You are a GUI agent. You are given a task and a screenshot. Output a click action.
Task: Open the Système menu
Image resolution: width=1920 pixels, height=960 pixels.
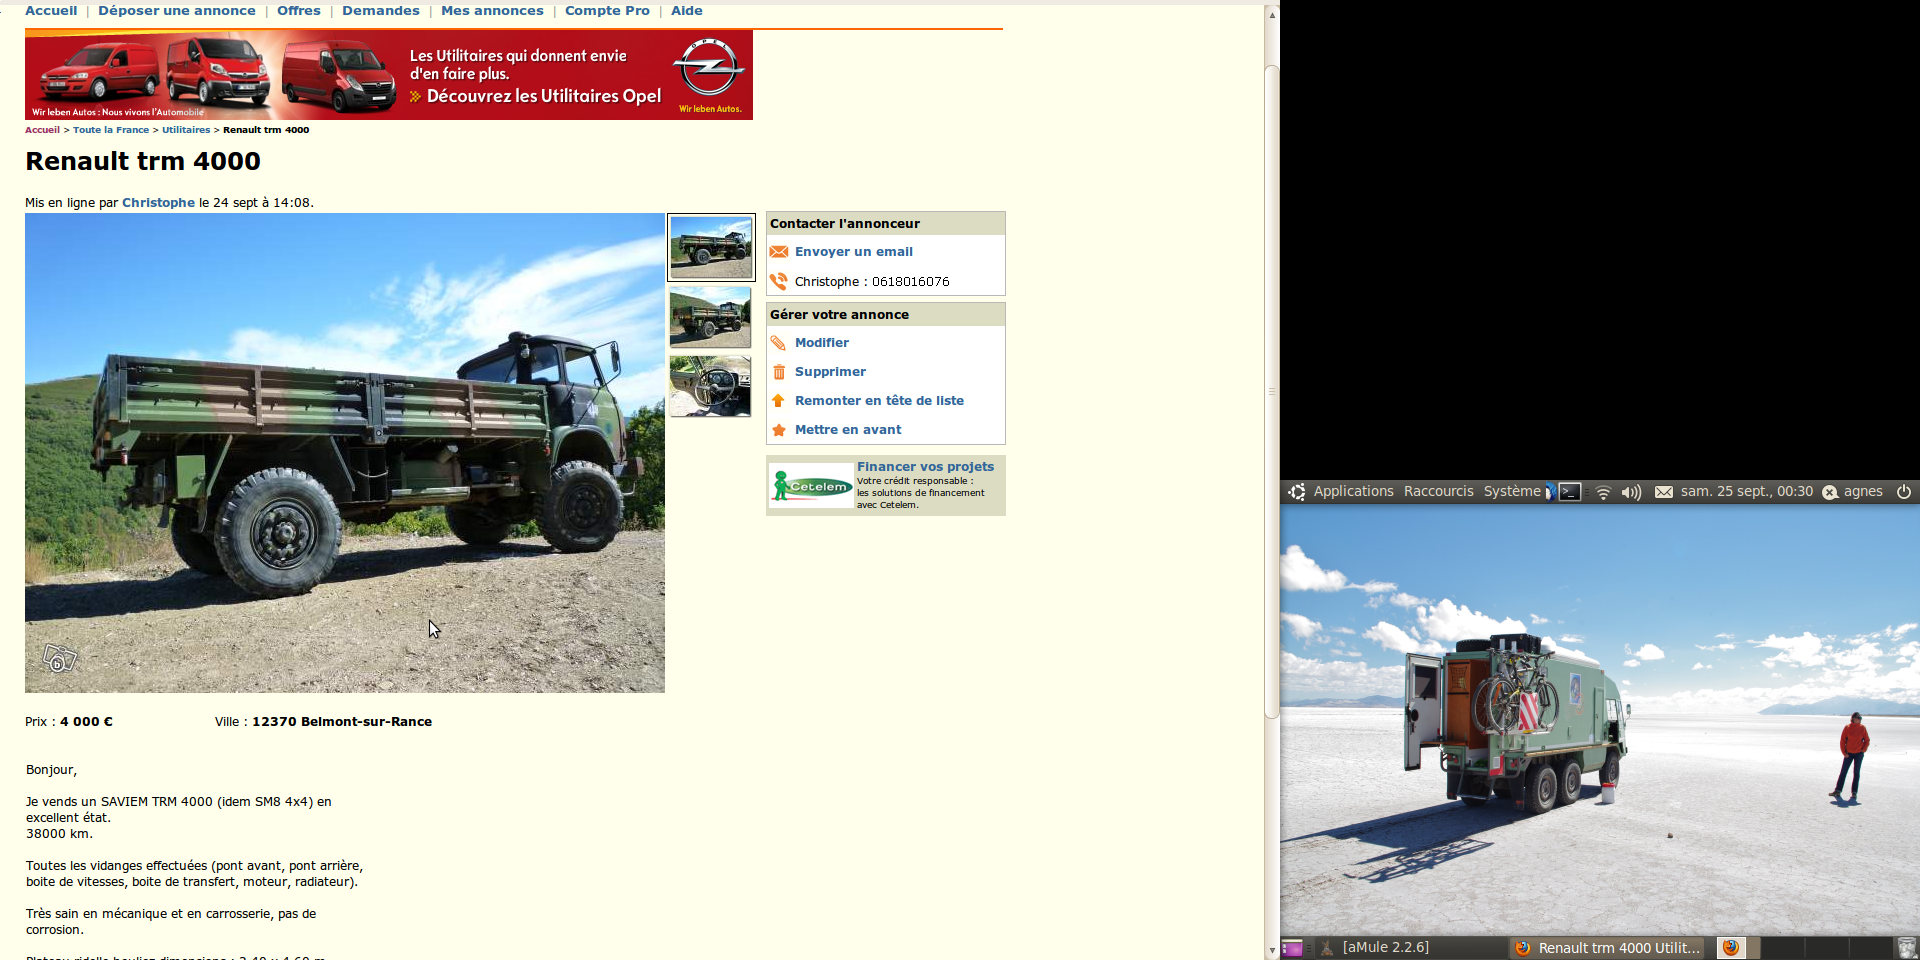pyautogui.click(x=1511, y=492)
